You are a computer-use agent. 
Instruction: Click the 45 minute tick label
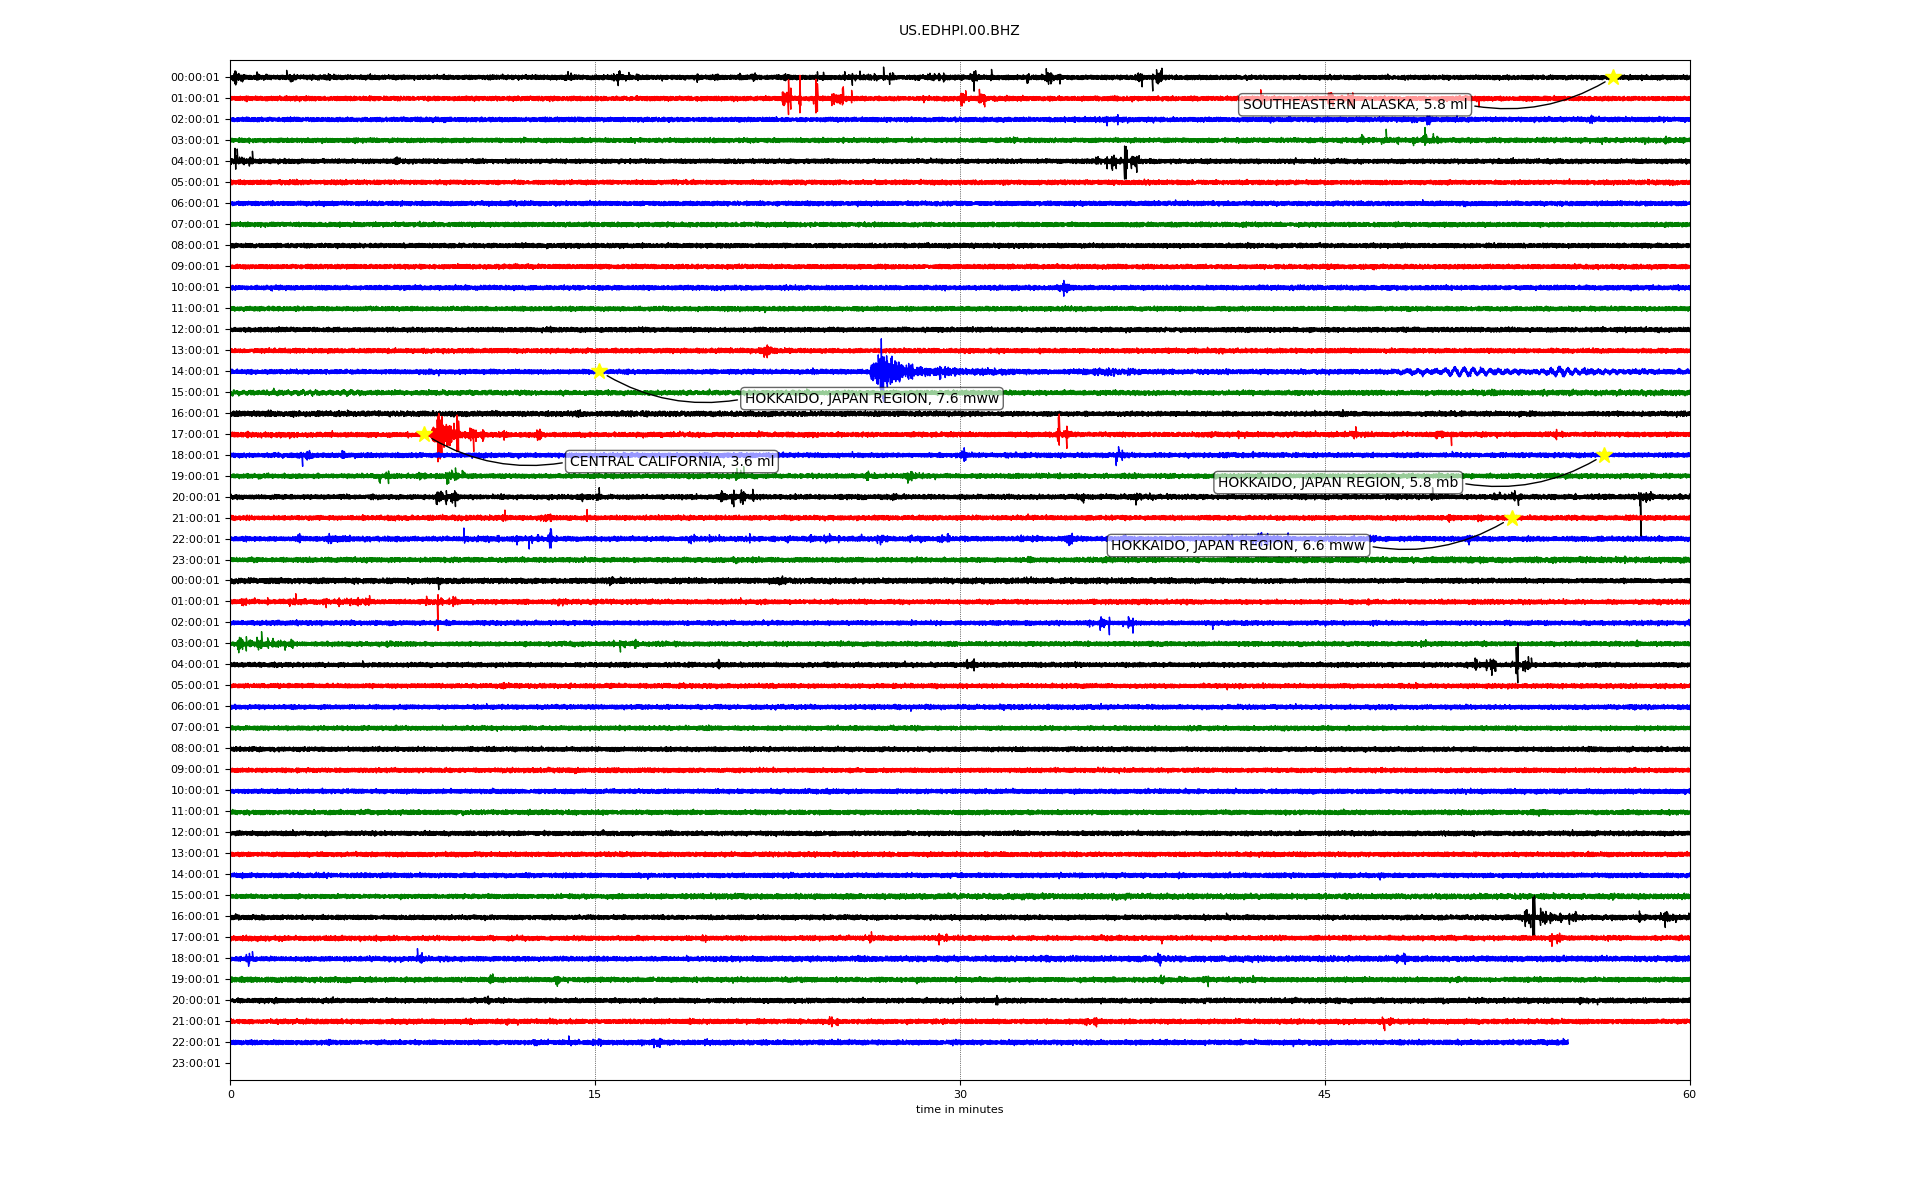[x=1325, y=1094]
